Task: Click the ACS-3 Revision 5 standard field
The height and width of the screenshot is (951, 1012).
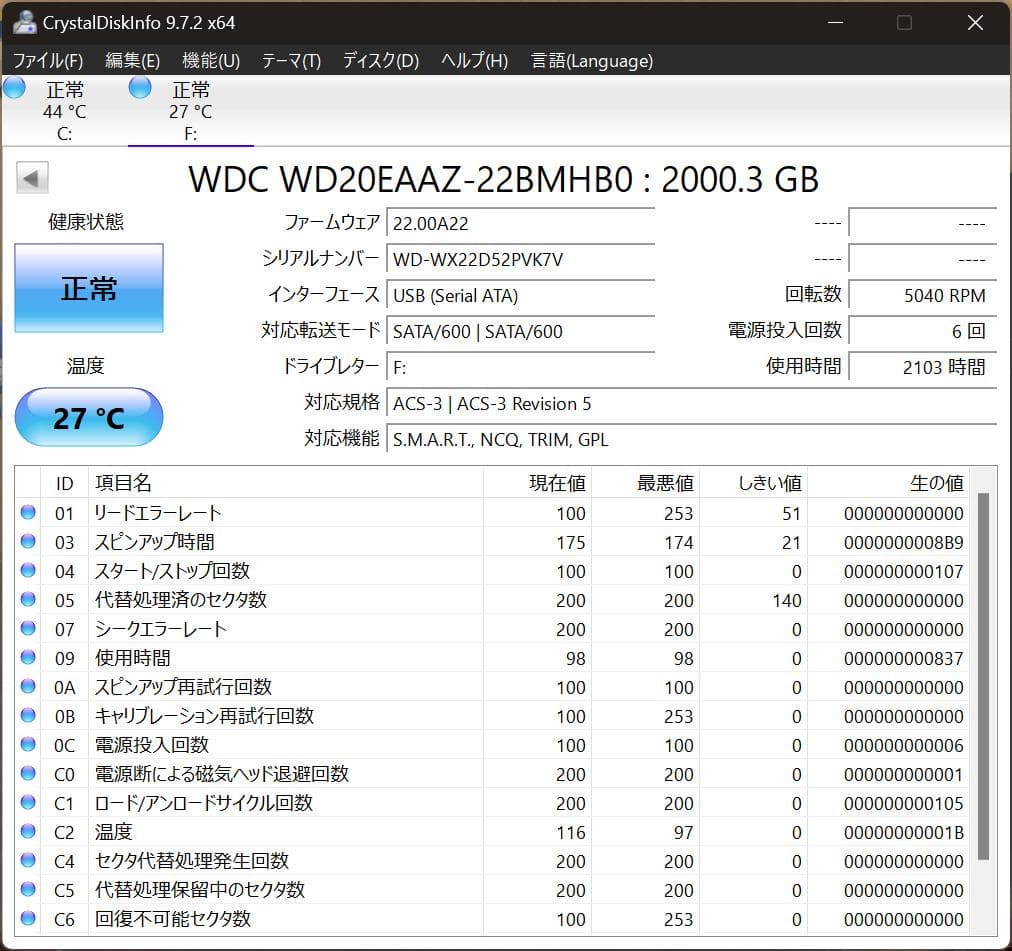Action: click(x=691, y=404)
